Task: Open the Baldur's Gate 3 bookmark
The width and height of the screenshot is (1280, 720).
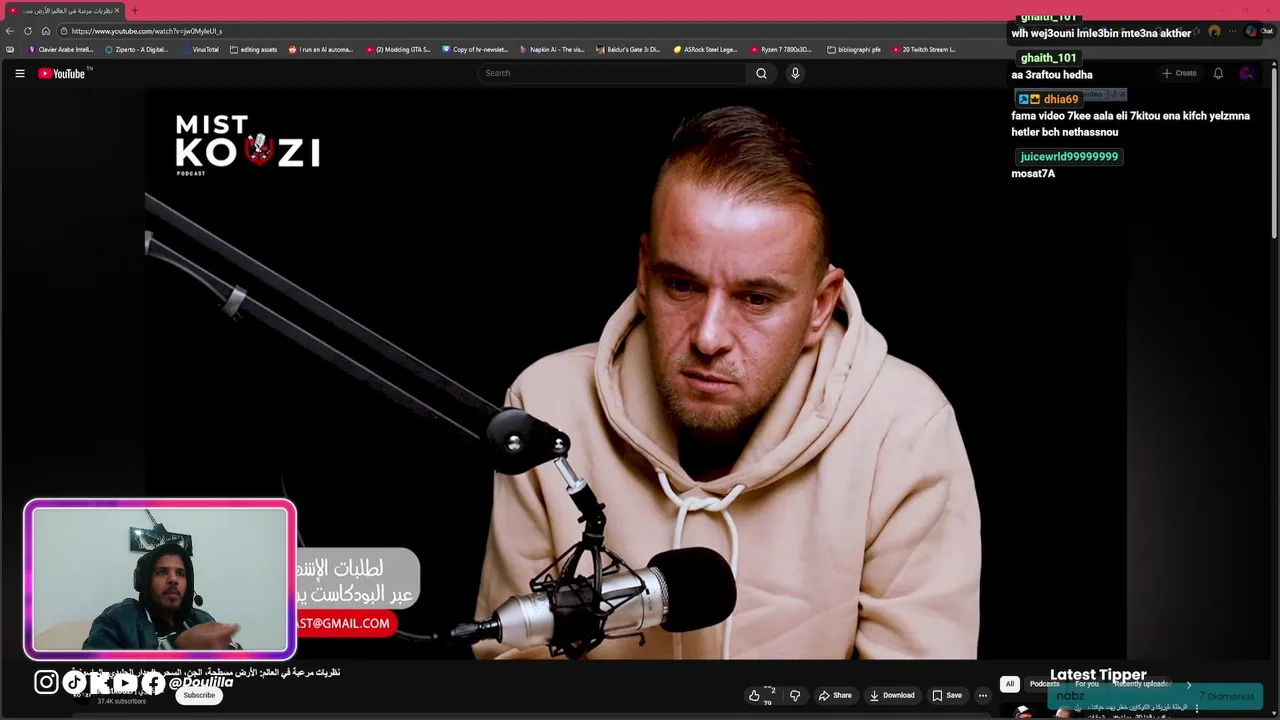Action: [x=629, y=49]
